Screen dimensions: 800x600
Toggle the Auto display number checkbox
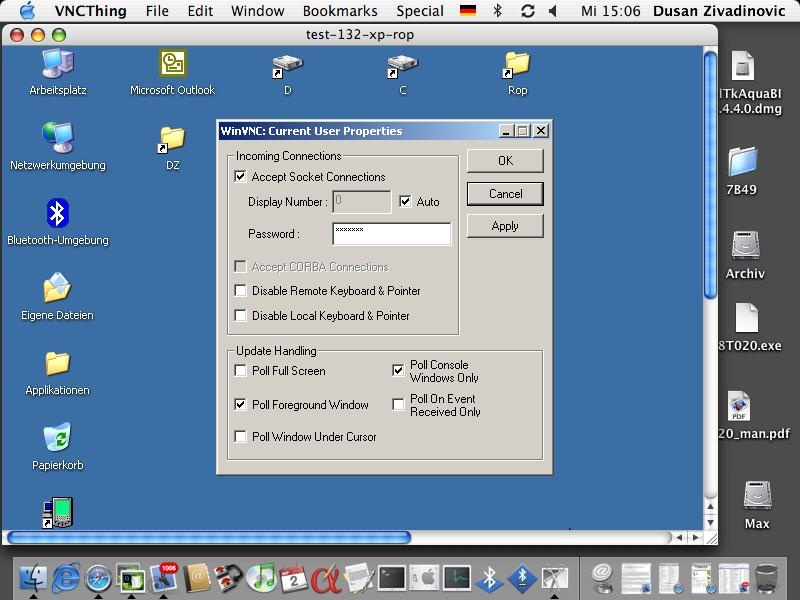click(405, 202)
